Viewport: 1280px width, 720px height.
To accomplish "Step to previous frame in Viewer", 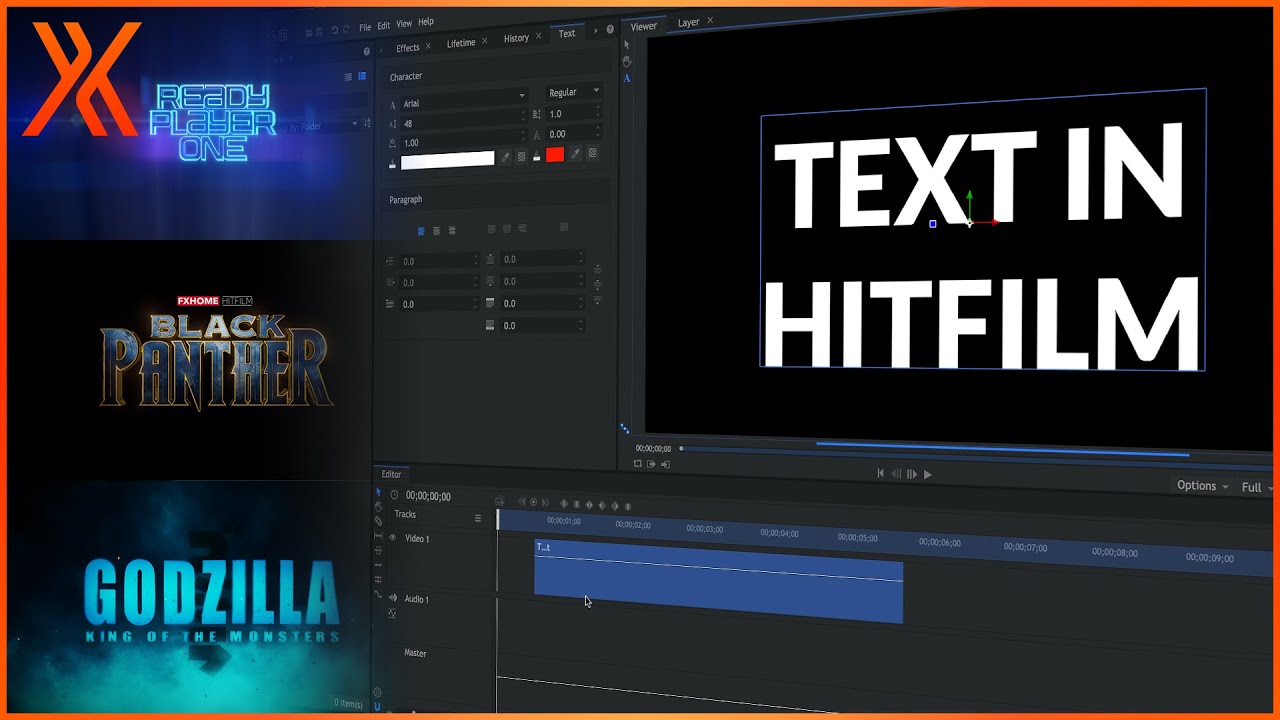I will pos(896,474).
